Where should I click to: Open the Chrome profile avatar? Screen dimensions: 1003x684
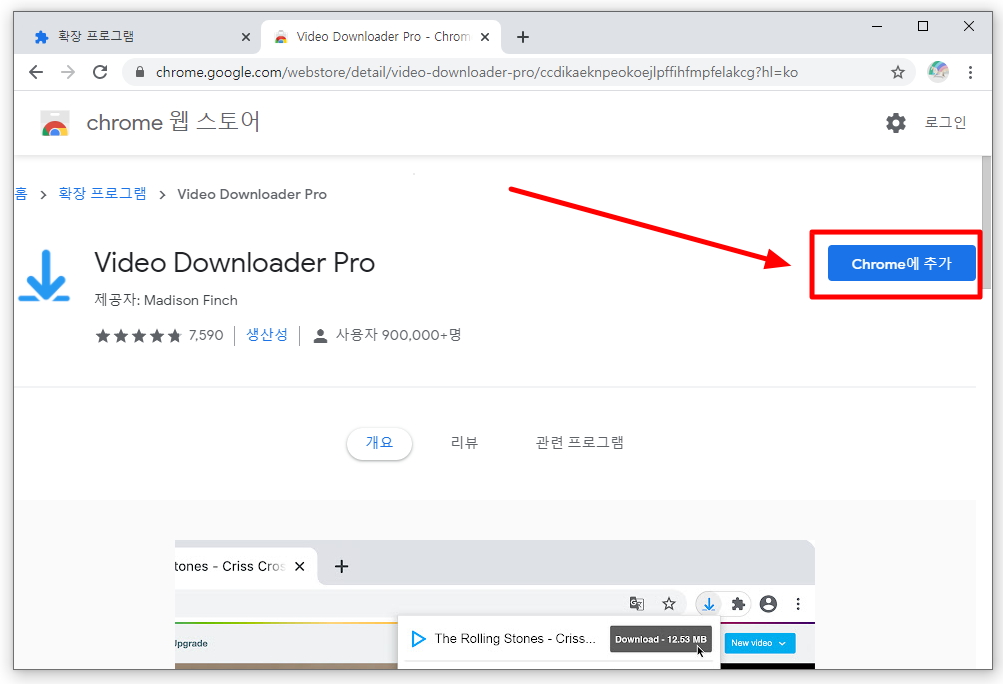pyautogui.click(x=938, y=72)
